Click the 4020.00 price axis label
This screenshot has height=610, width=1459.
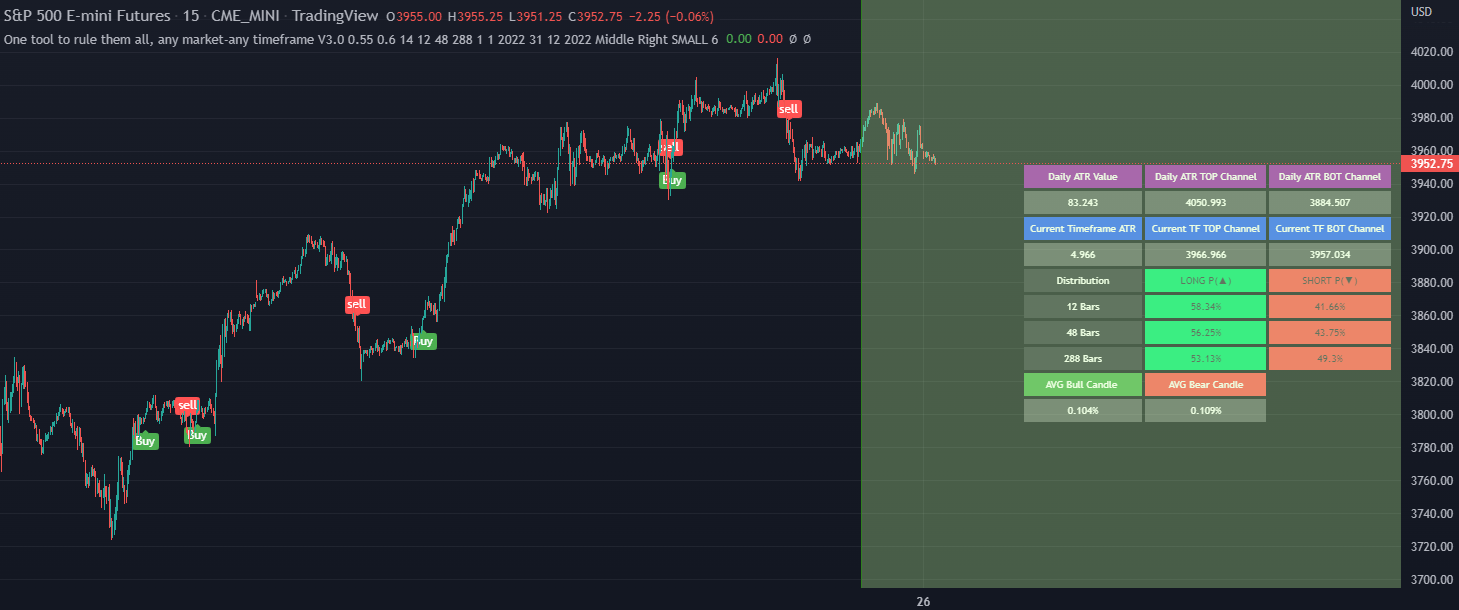pyautogui.click(x=1431, y=52)
